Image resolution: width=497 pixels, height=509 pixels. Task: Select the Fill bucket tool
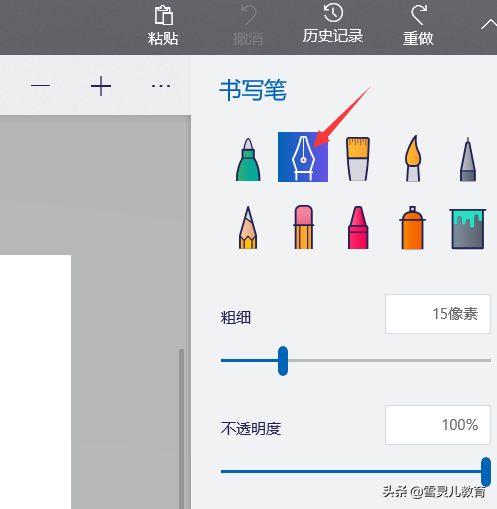(x=467, y=229)
